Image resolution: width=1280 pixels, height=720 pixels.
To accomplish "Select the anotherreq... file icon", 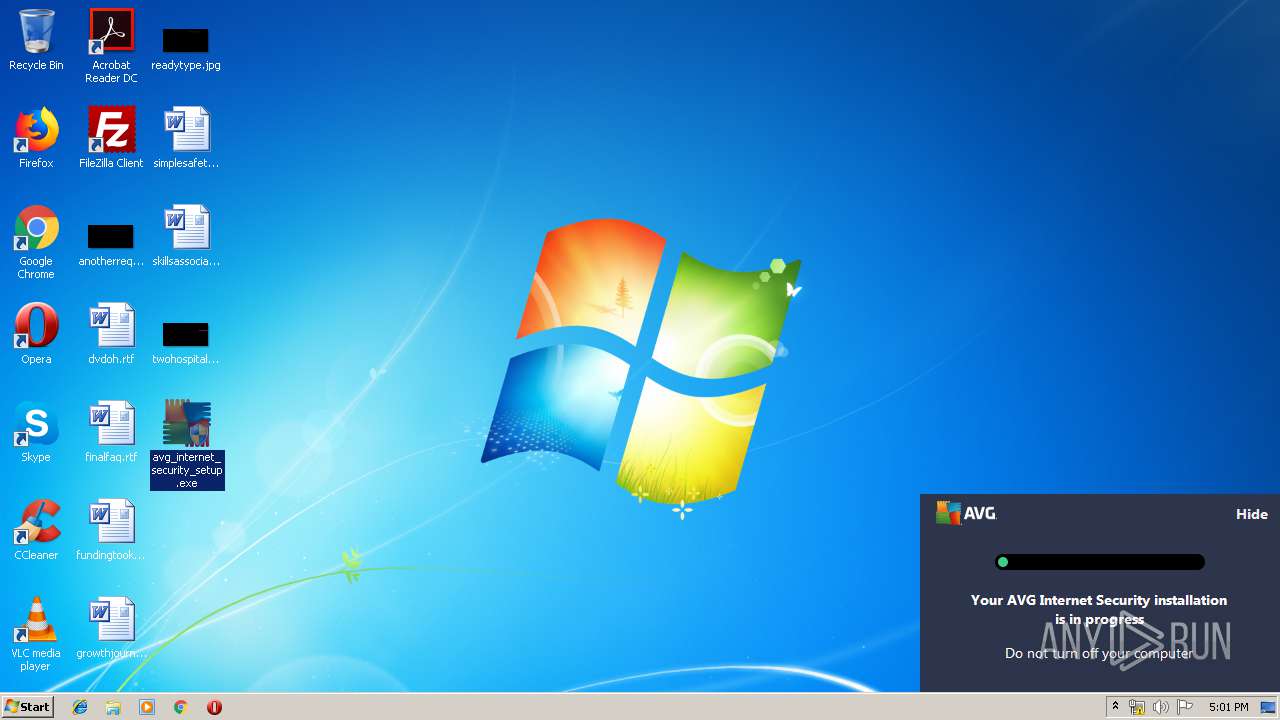I will click(111, 245).
